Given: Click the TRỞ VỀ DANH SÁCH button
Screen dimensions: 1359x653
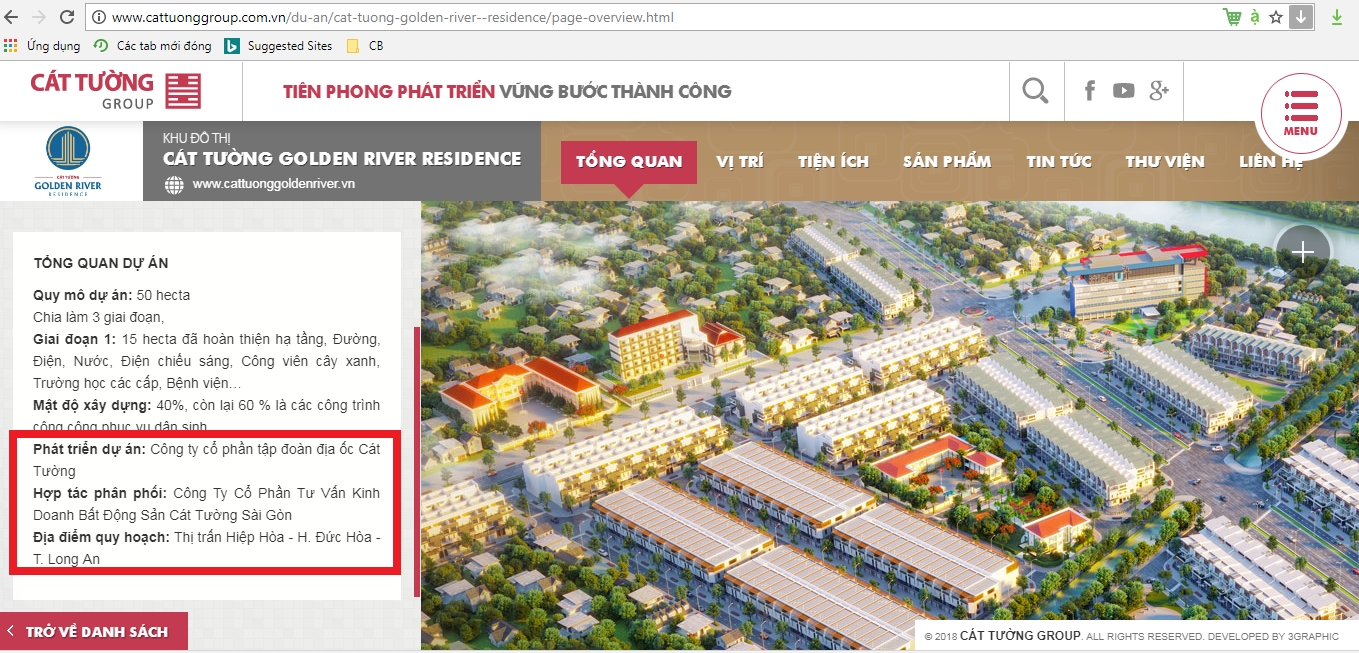Looking at the screenshot, I should click(95, 632).
